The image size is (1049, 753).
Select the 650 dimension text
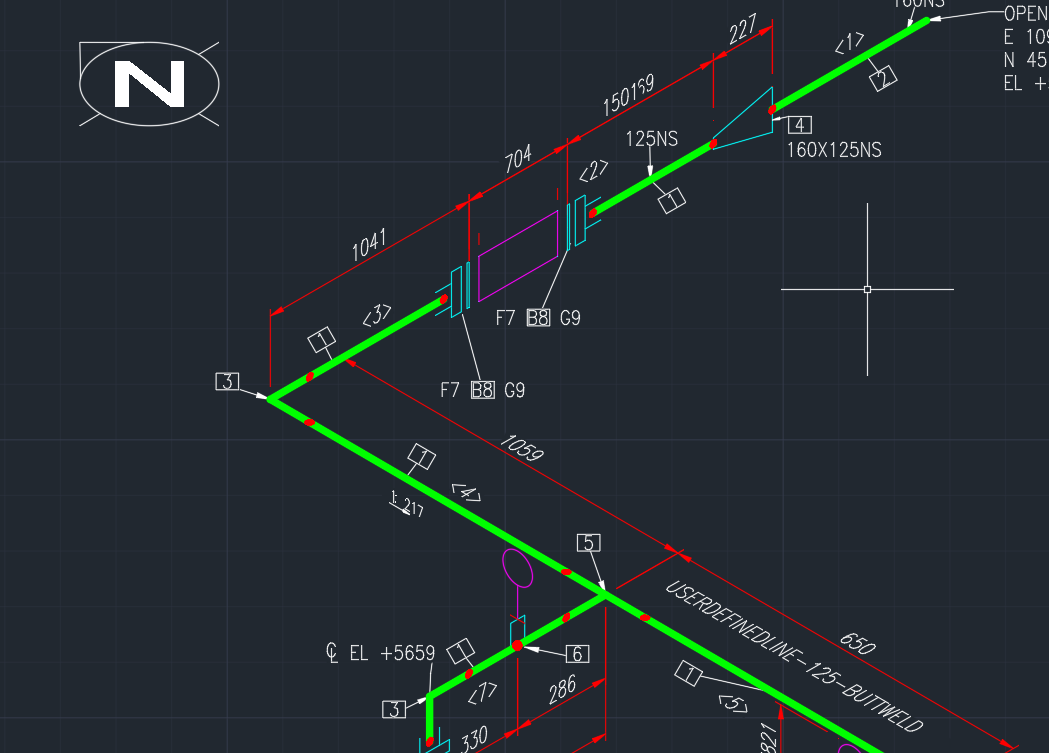coord(857,643)
